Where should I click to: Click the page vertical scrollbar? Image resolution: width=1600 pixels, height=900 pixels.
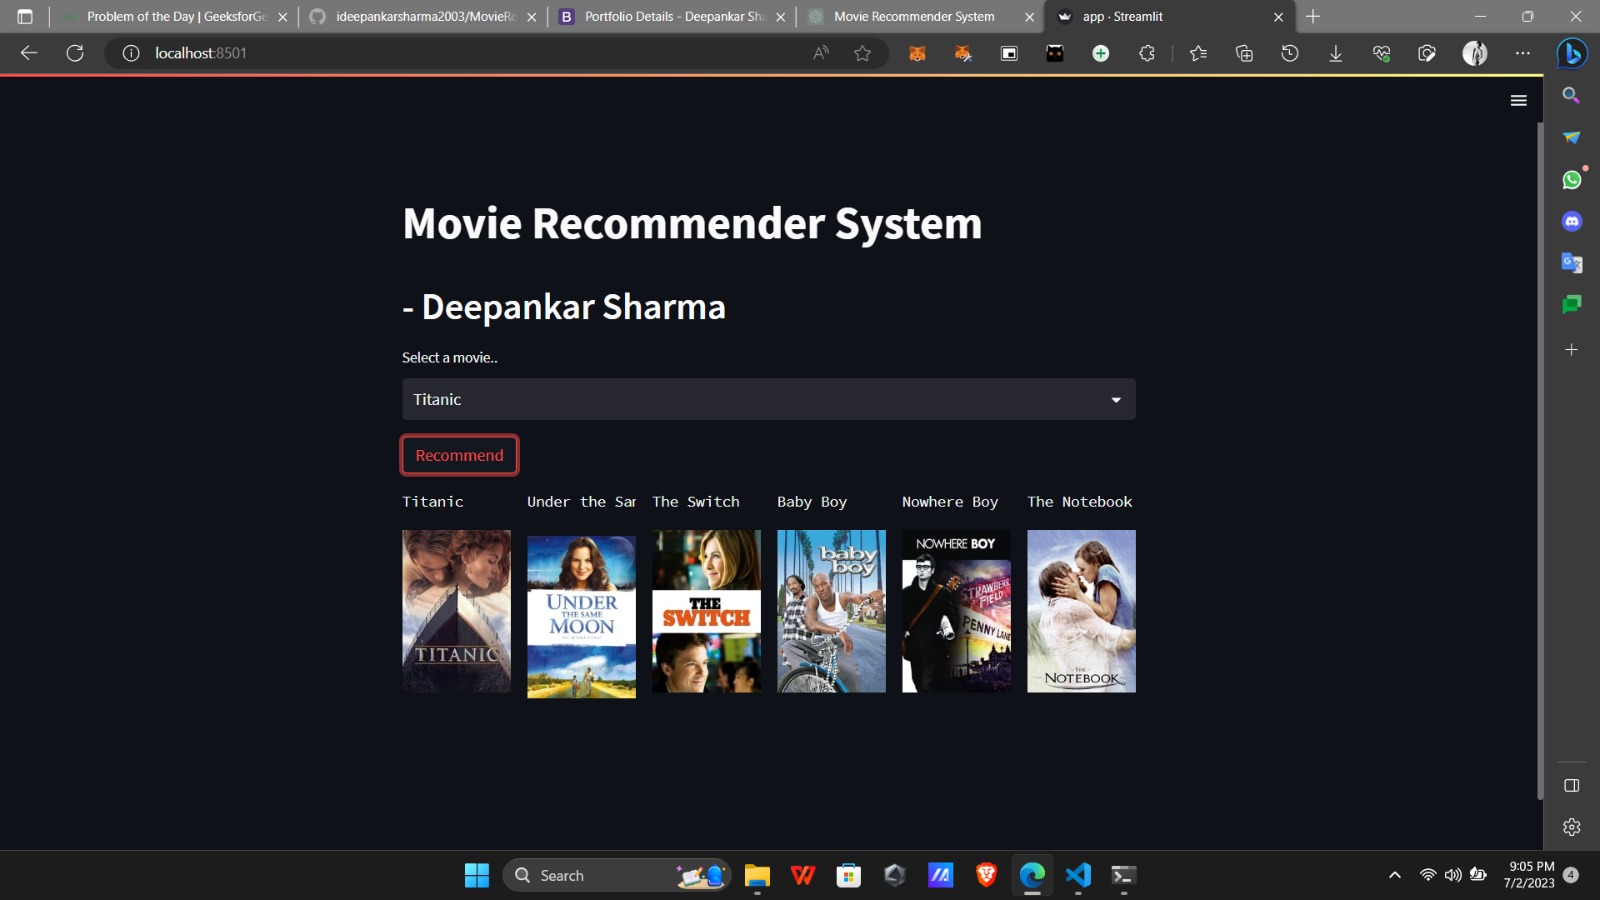(1540, 460)
